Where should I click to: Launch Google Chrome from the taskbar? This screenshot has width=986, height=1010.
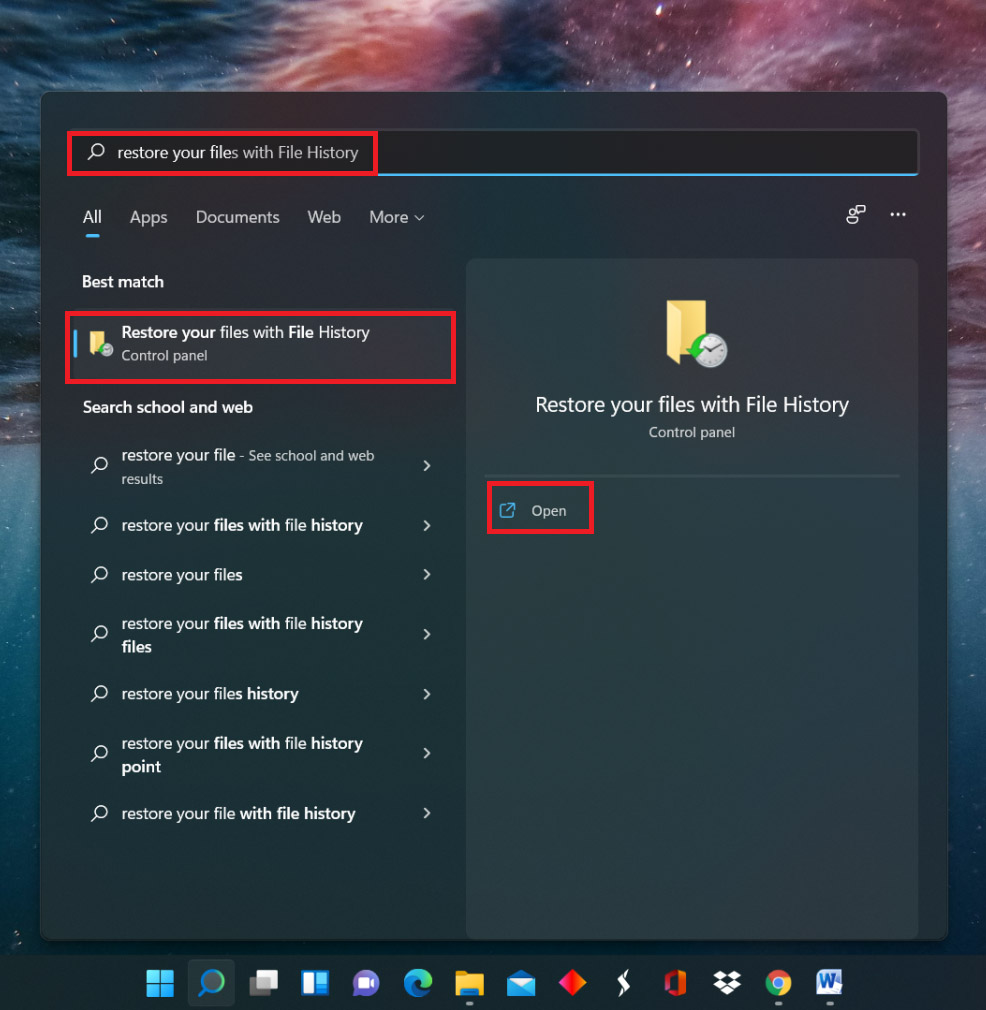(x=778, y=983)
